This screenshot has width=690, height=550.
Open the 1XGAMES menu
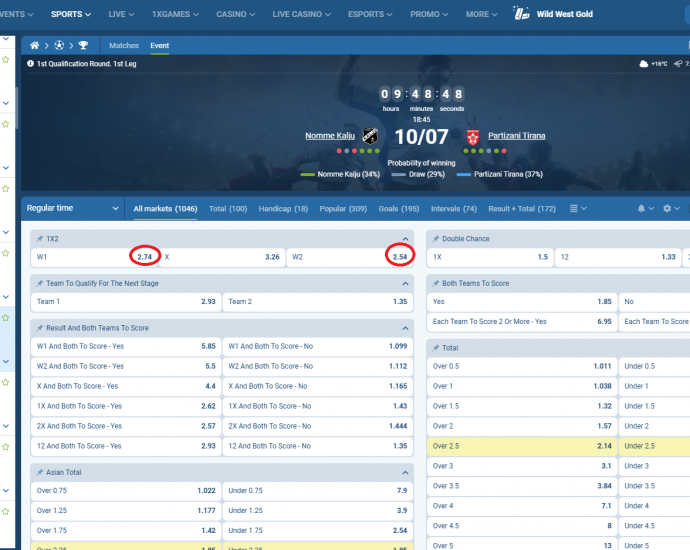pos(175,14)
